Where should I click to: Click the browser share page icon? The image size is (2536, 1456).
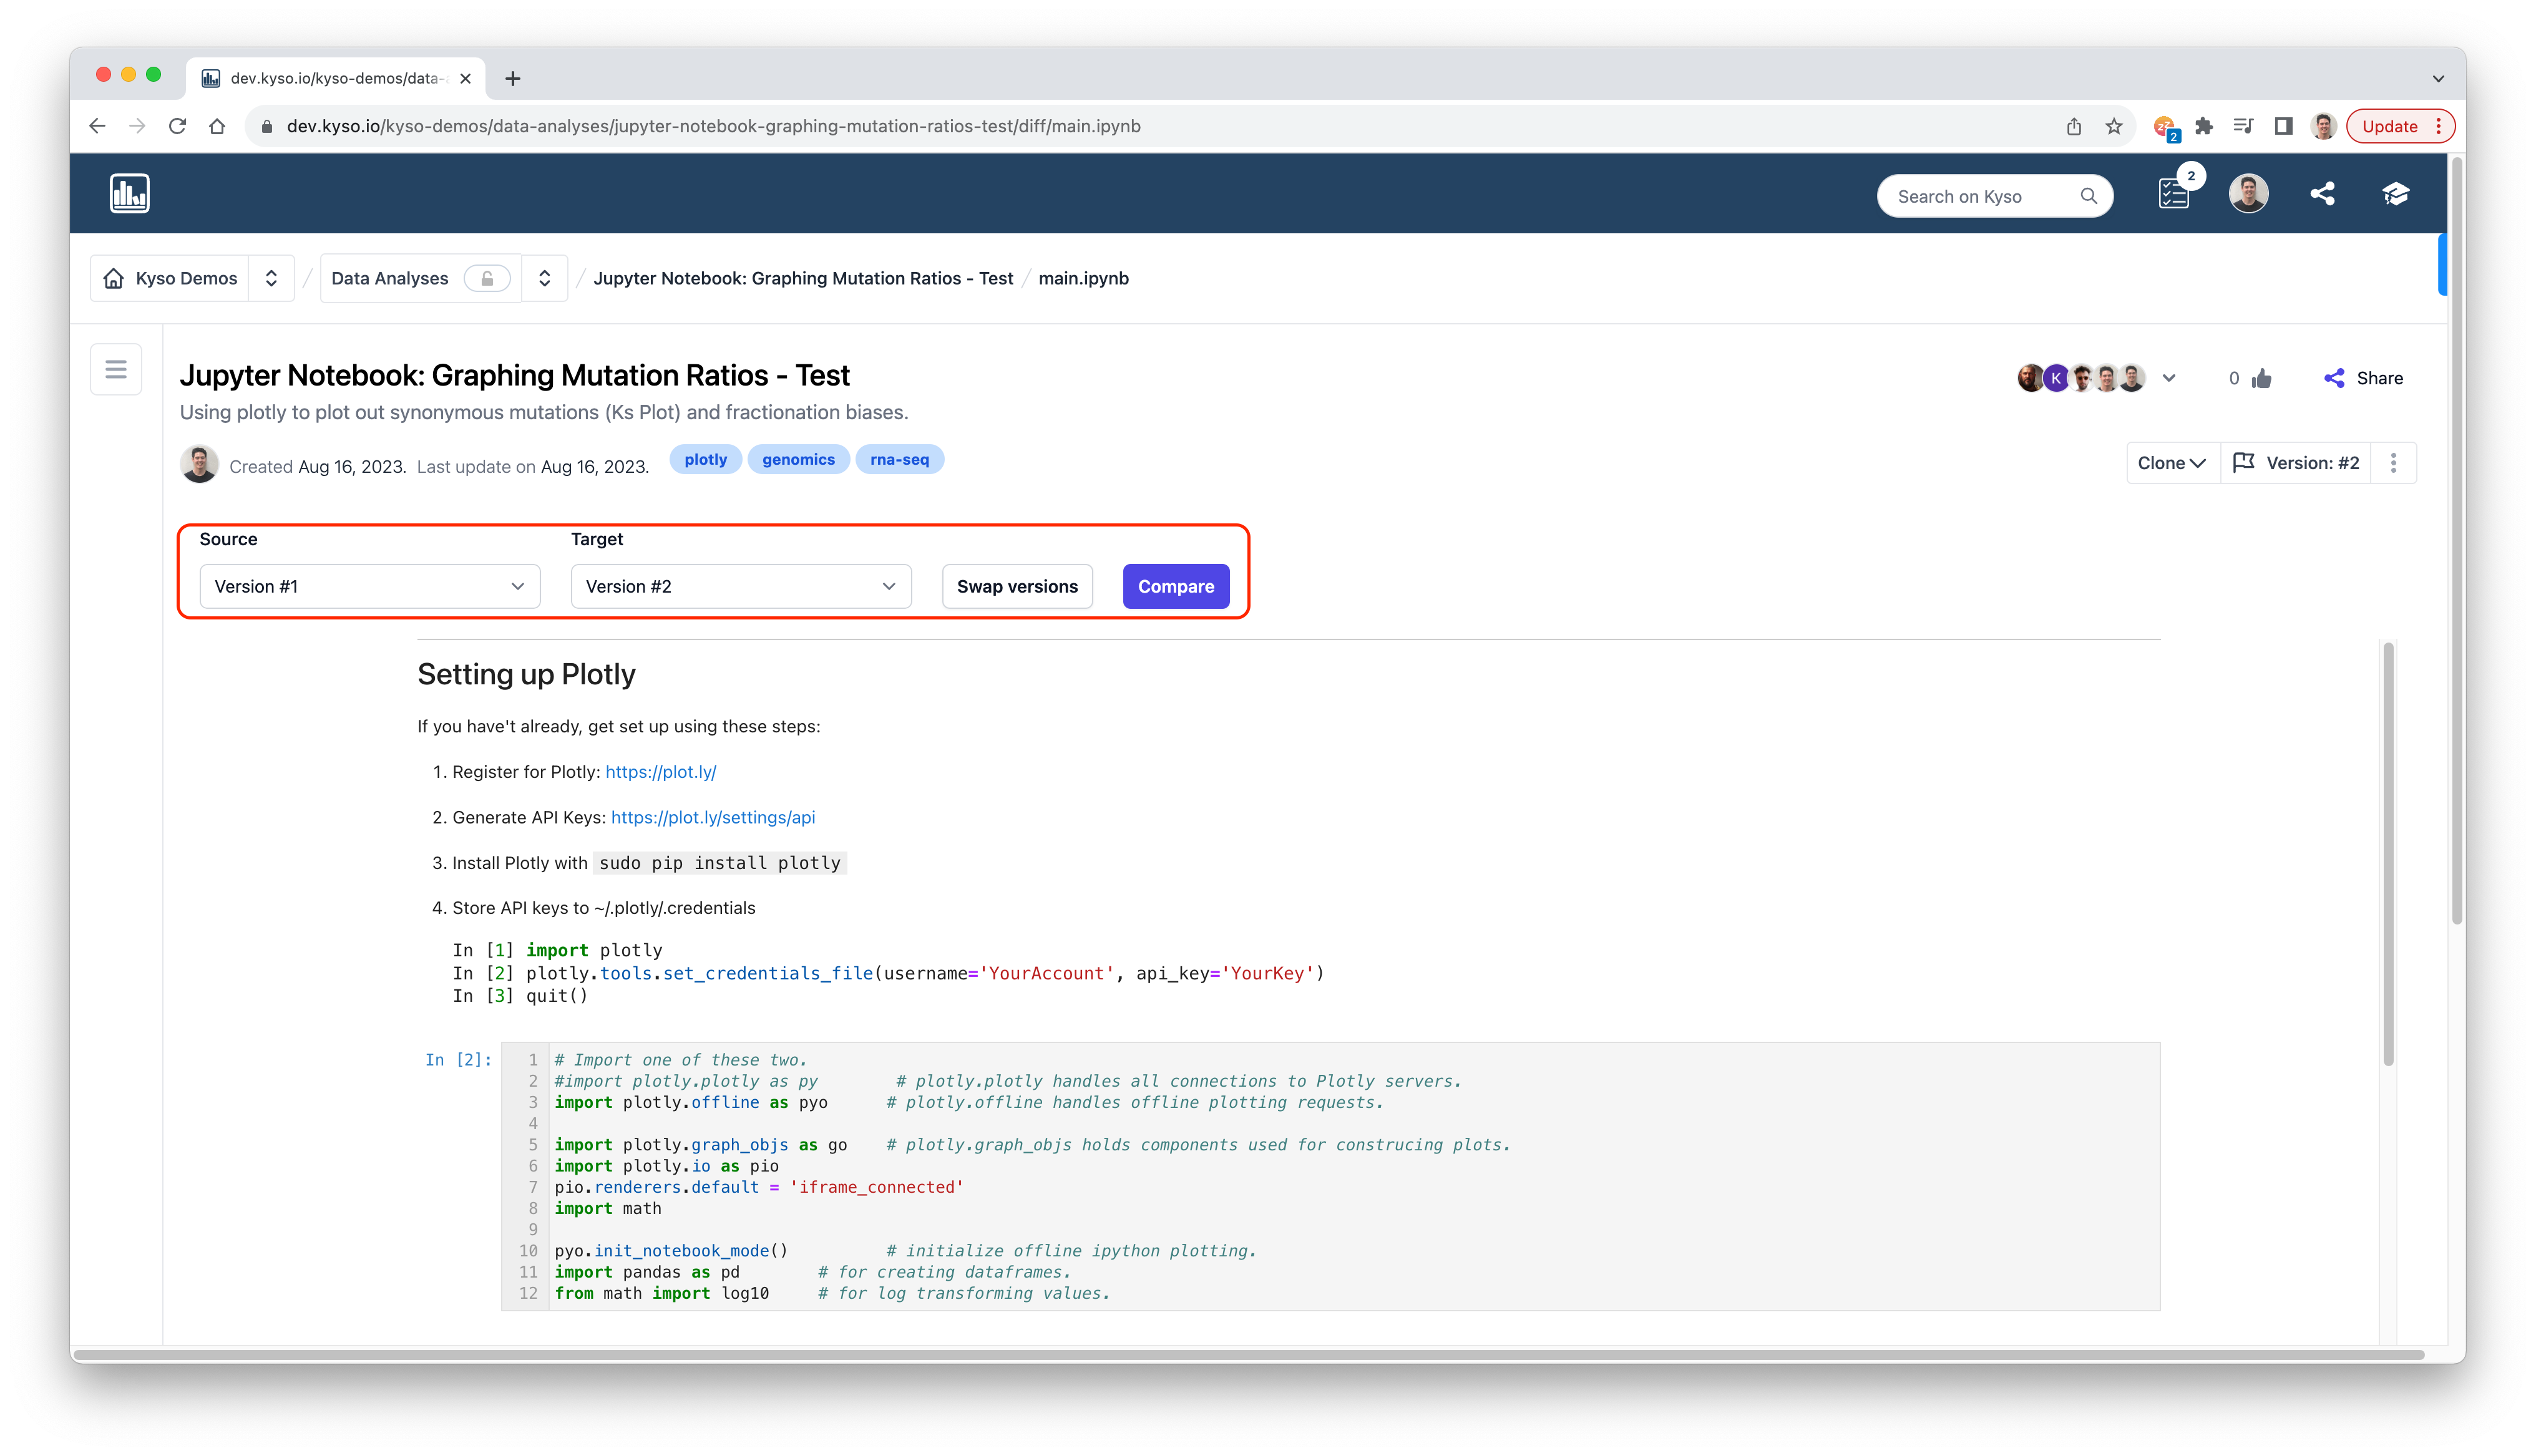pyautogui.click(x=2073, y=126)
